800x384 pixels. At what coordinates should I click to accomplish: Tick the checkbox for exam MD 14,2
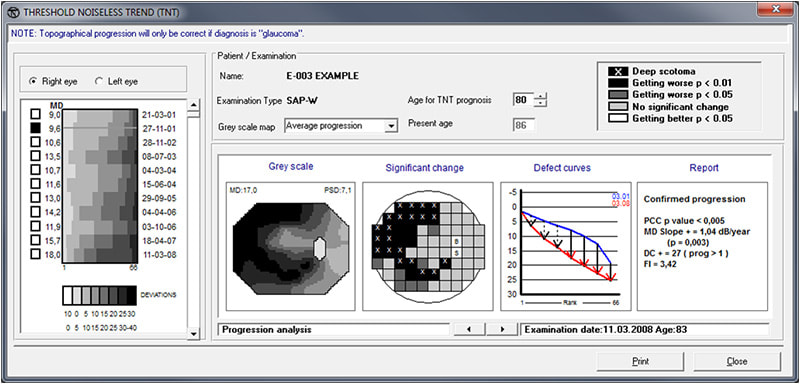(x=36, y=211)
